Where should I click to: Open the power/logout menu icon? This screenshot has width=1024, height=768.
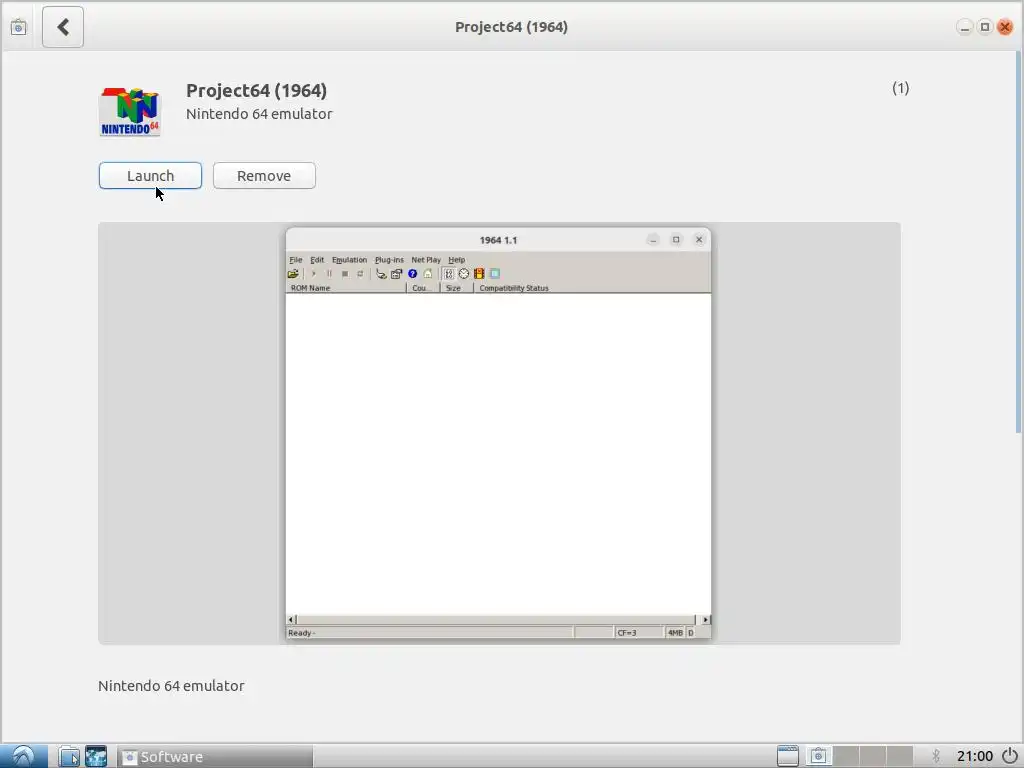click(x=1010, y=756)
